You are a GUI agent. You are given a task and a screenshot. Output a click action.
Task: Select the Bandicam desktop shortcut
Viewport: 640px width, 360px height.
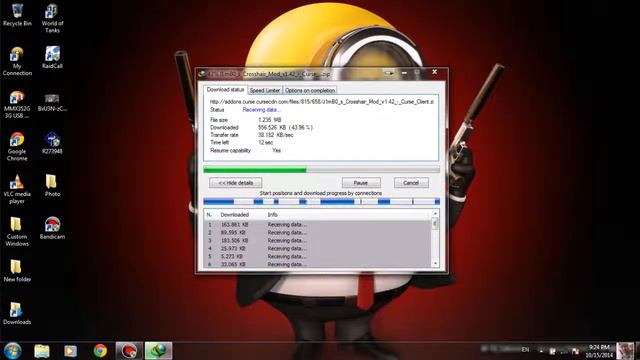click(x=52, y=228)
